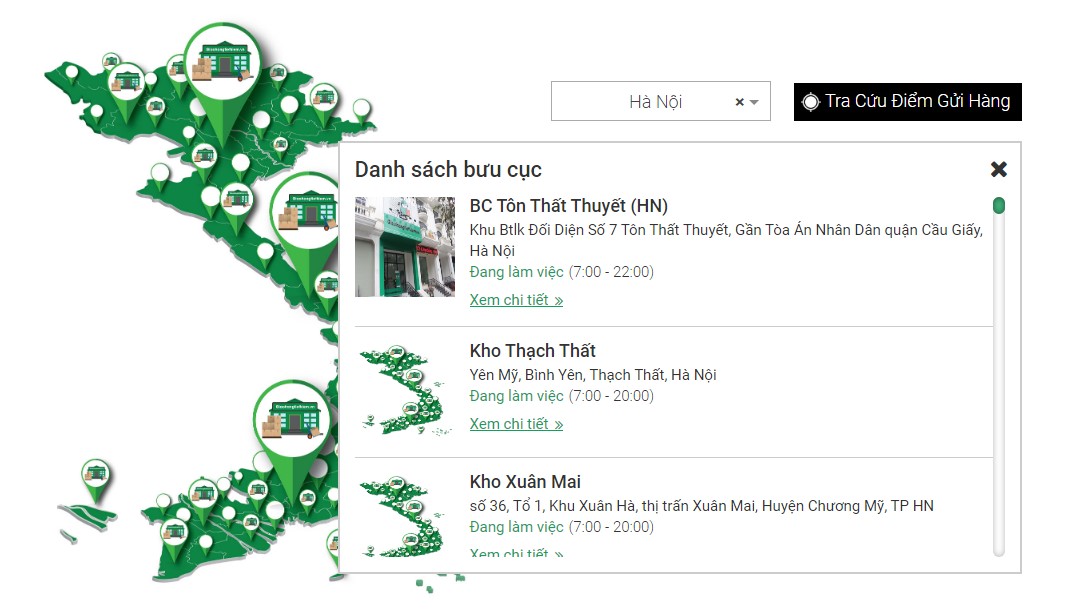This screenshot has height=615, width=1066.
Task: Open the Hà Nội province combo box
Action: click(x=660, y=101)
